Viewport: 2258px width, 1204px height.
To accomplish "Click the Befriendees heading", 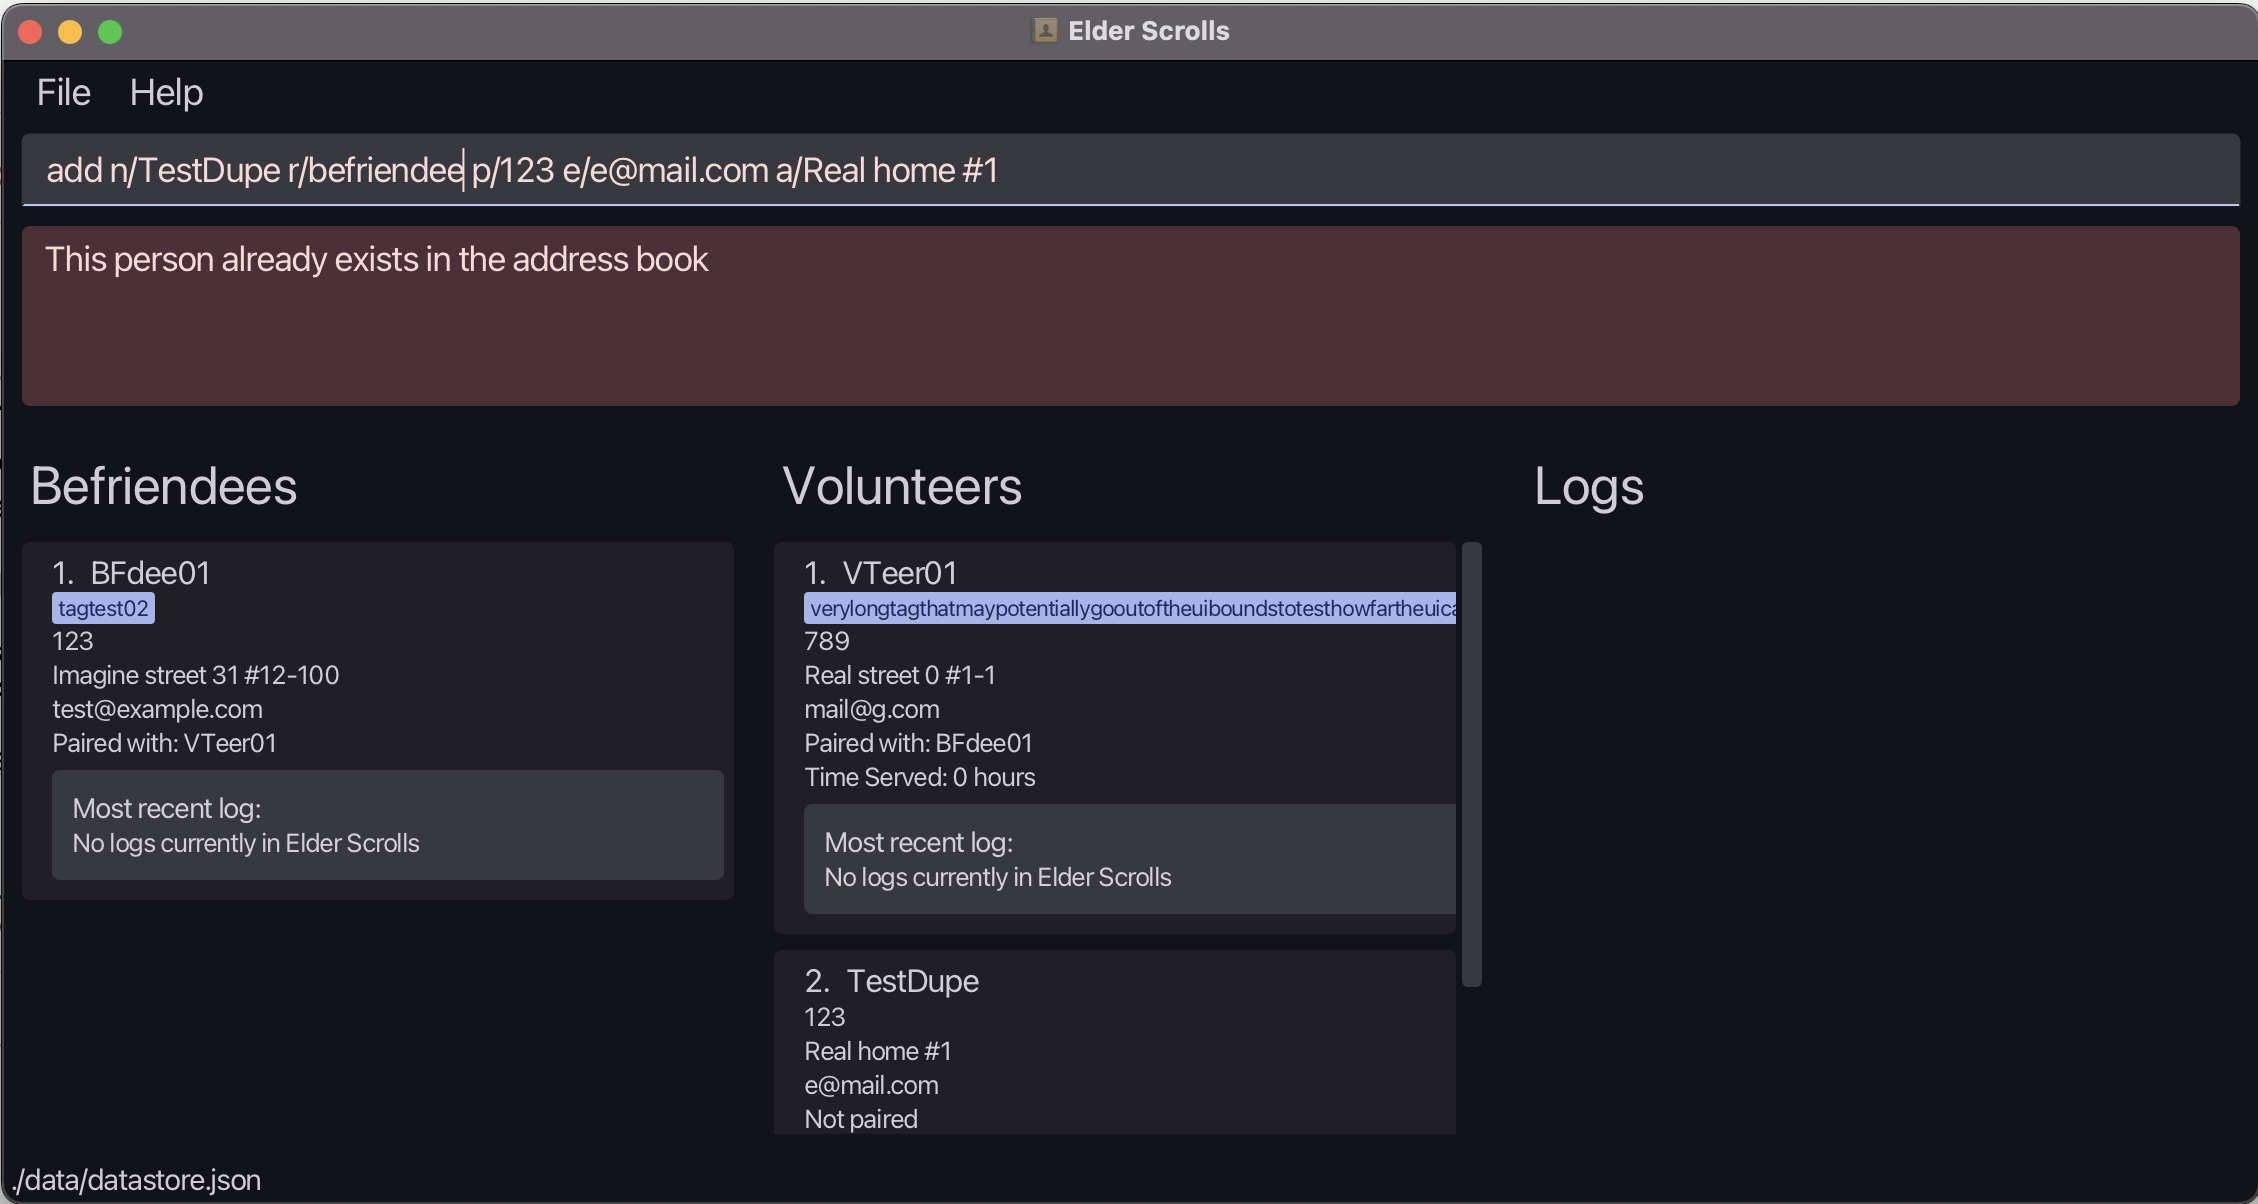I will point(164,487).
